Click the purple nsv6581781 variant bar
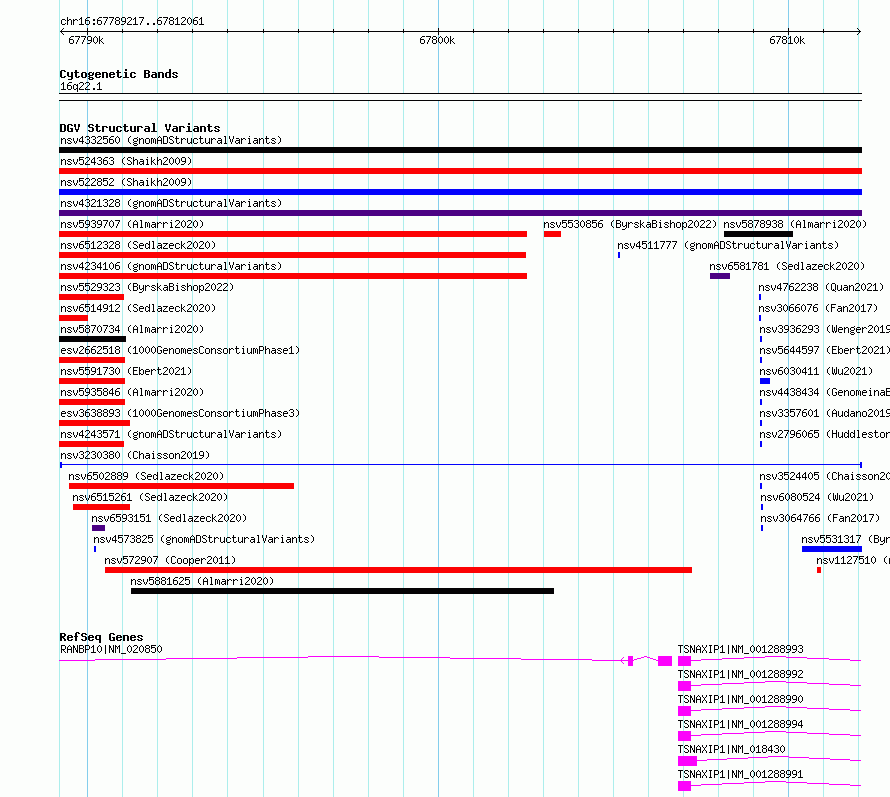This screenshot has width=890, height=797. pyautogui.click(x=720, y=276)
